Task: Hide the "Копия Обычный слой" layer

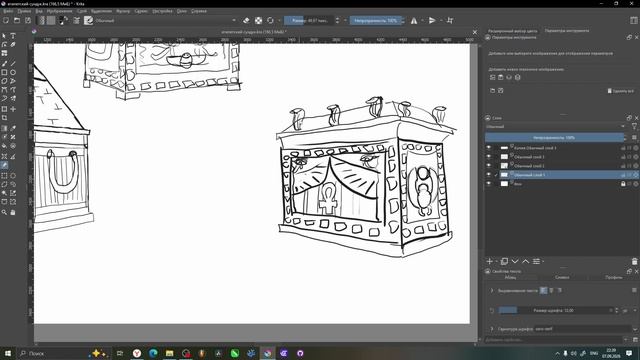Action: [489, 148]
